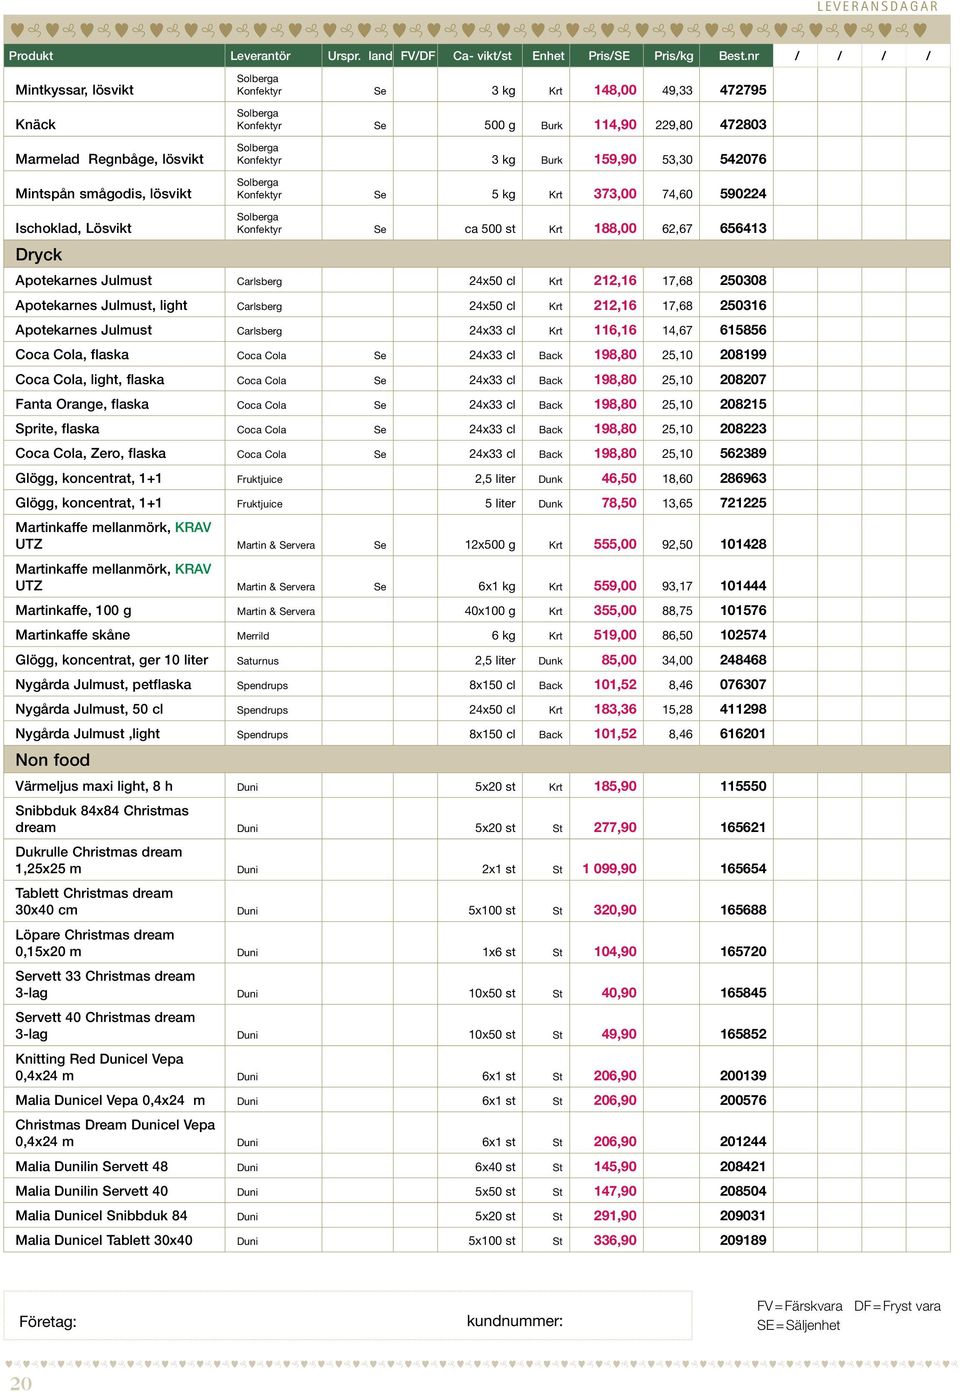
Task: Select order number 101444
Action: point(743,586)
